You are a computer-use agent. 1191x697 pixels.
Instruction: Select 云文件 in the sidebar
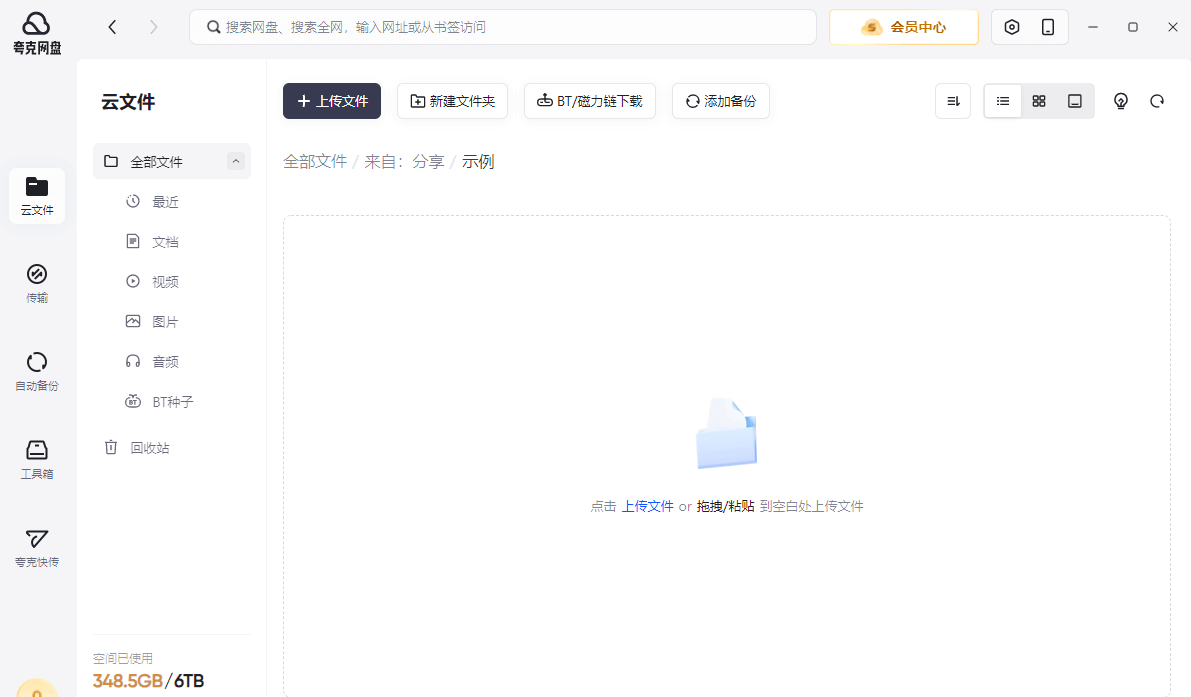coord(36,196)
